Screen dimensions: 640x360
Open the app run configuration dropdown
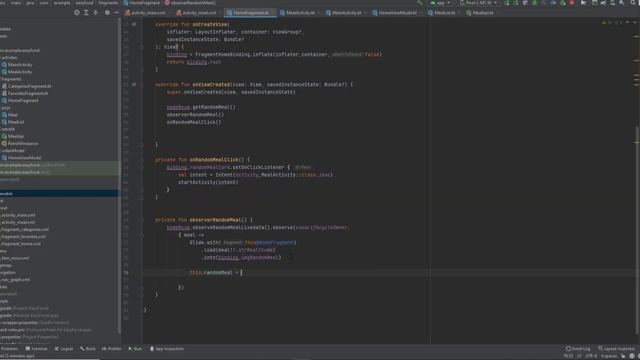[440, 3]
